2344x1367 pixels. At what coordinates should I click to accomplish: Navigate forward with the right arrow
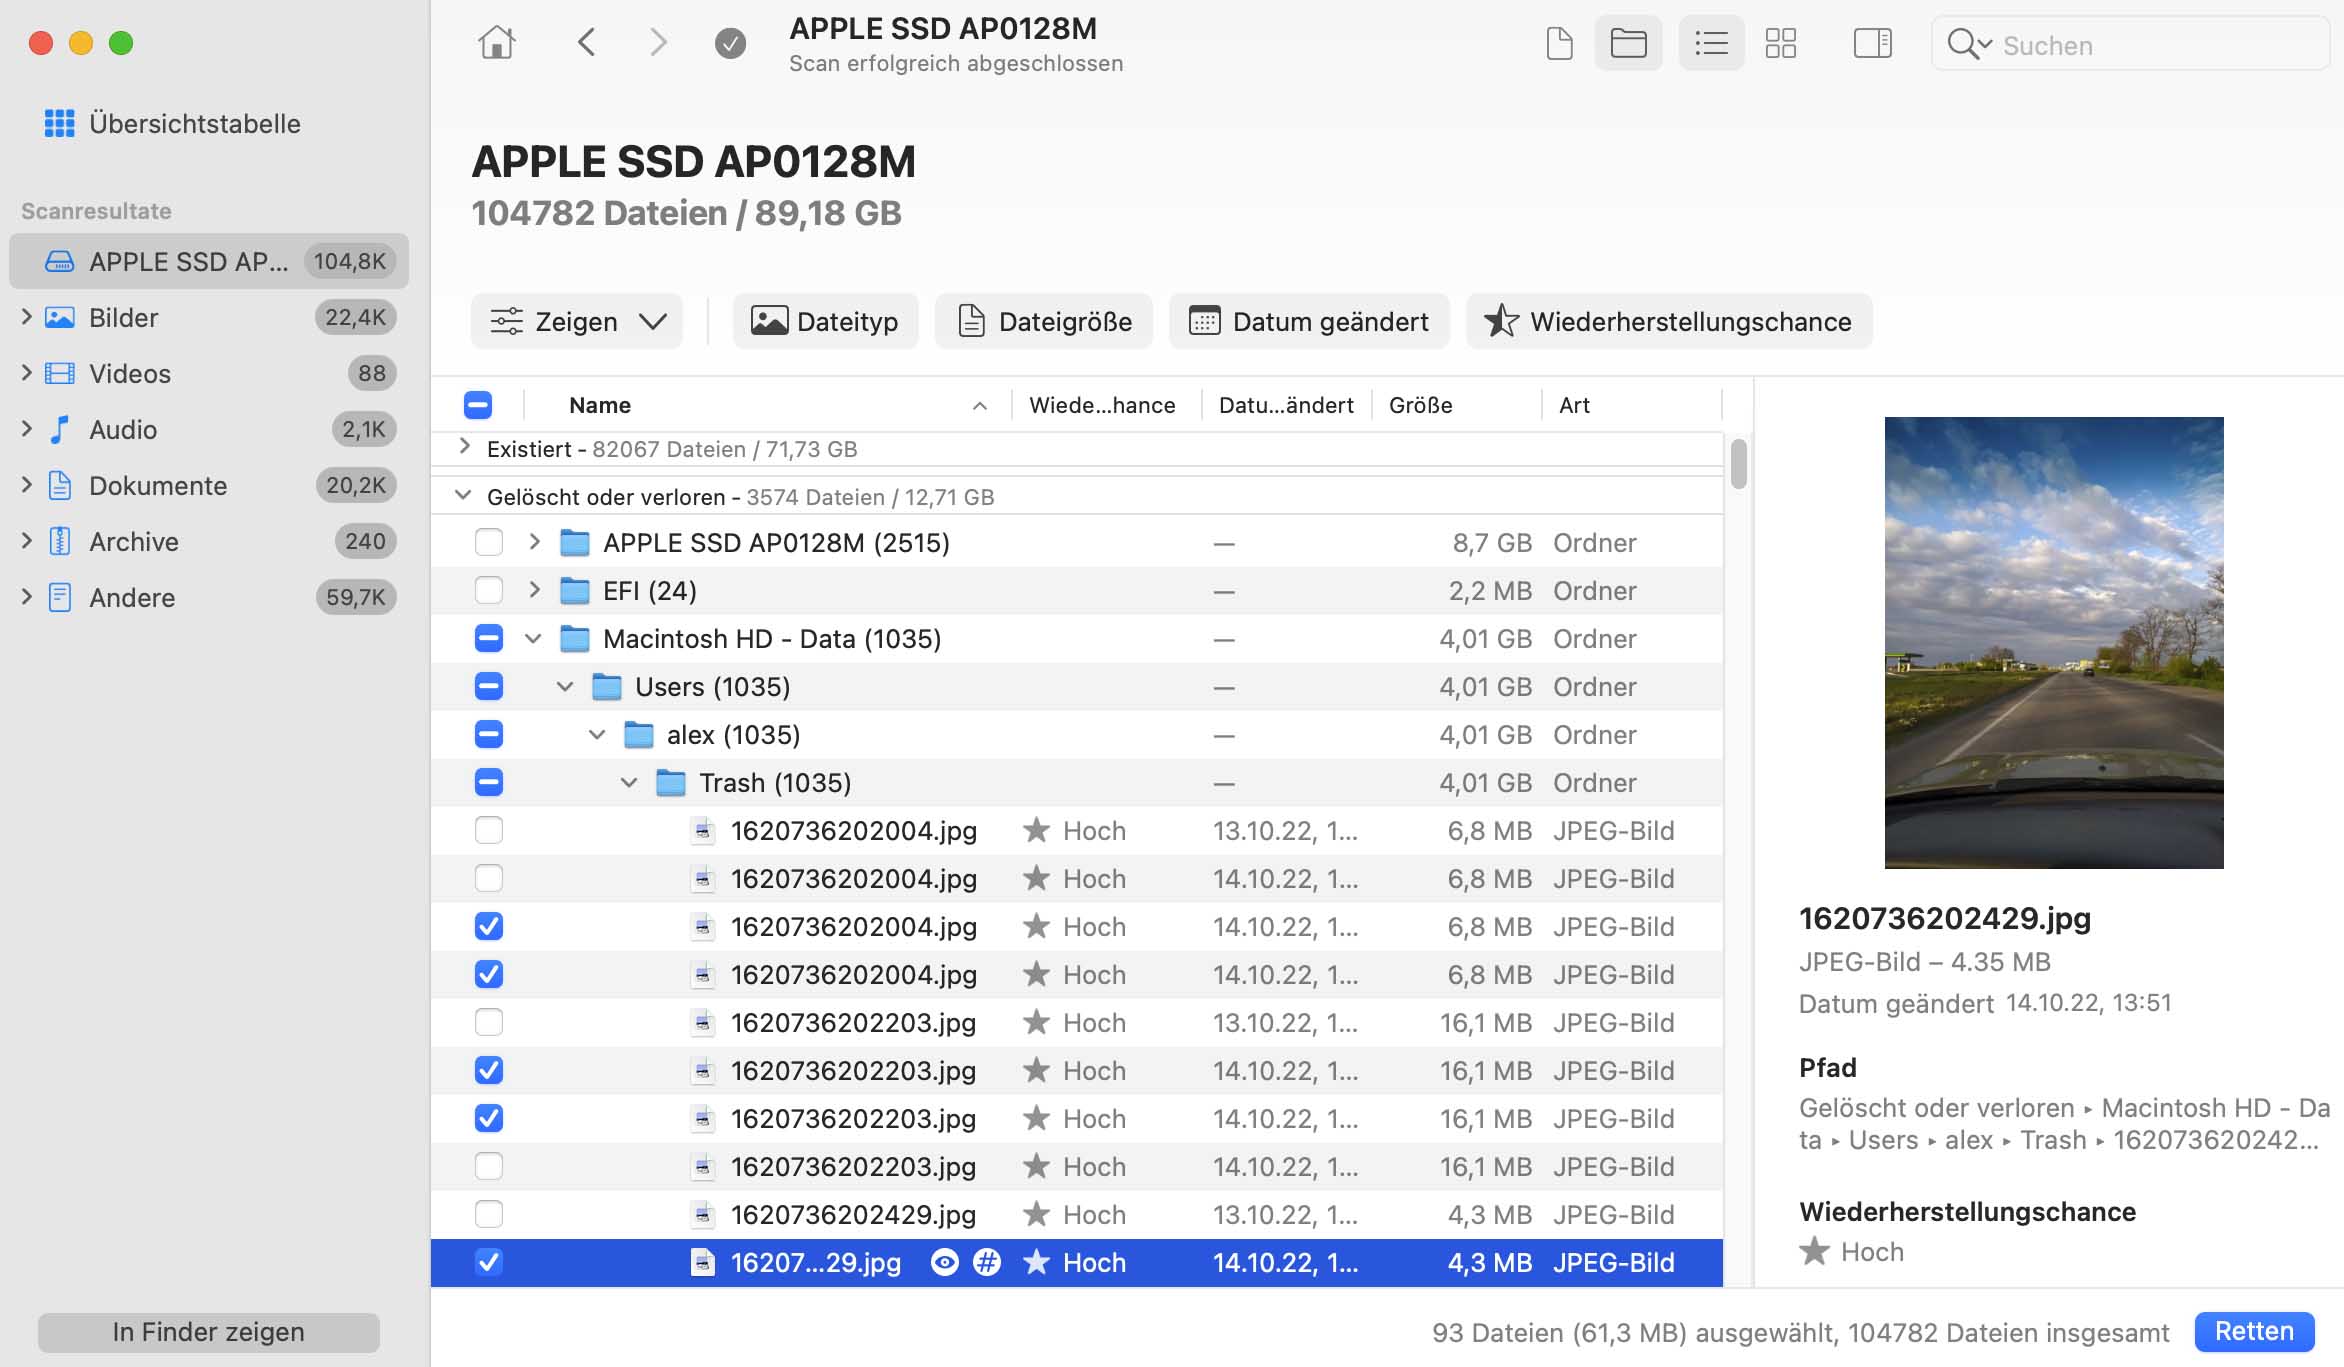point(657,42)
